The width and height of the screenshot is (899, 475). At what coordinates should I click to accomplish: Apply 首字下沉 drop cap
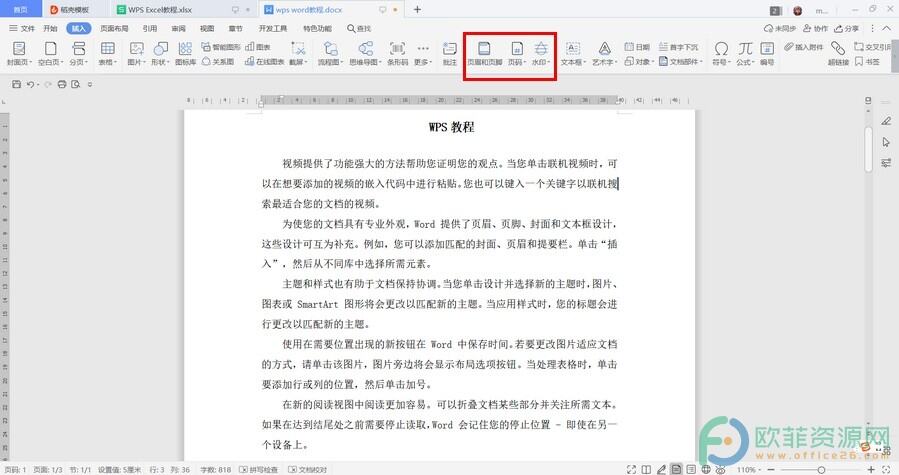click(678, 47)
